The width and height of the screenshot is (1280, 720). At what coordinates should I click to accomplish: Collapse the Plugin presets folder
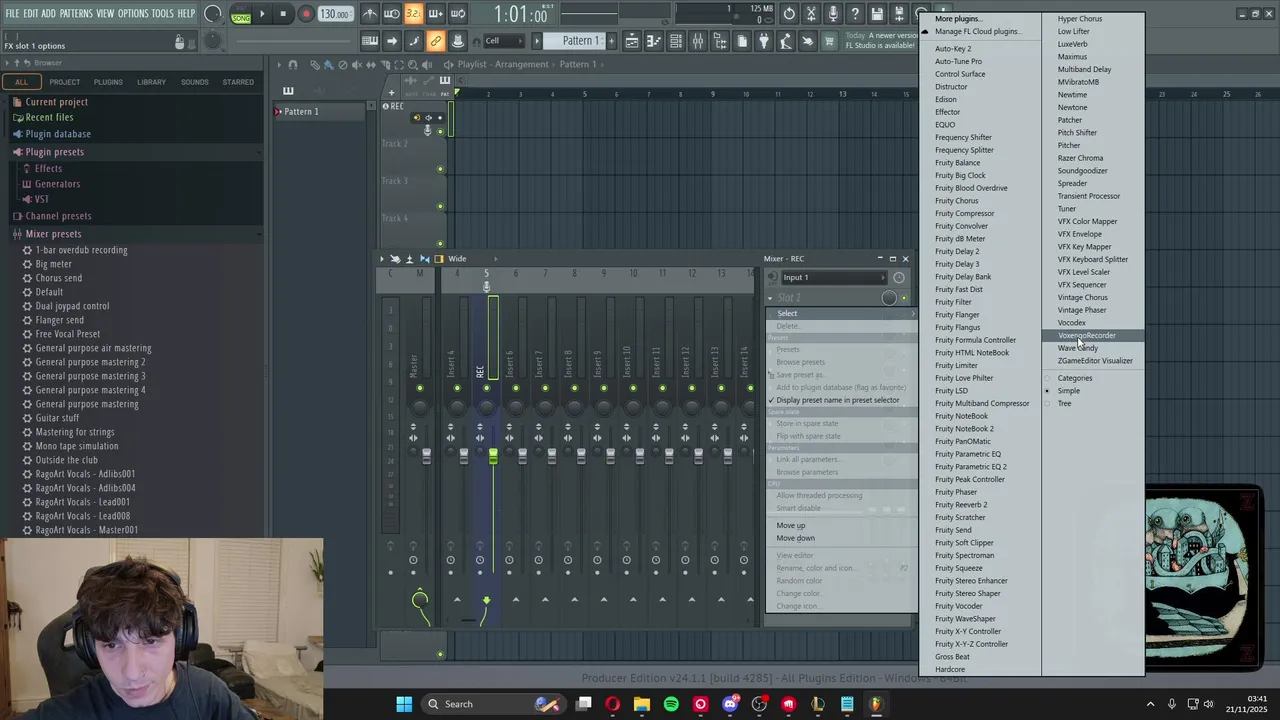(54, 152)
